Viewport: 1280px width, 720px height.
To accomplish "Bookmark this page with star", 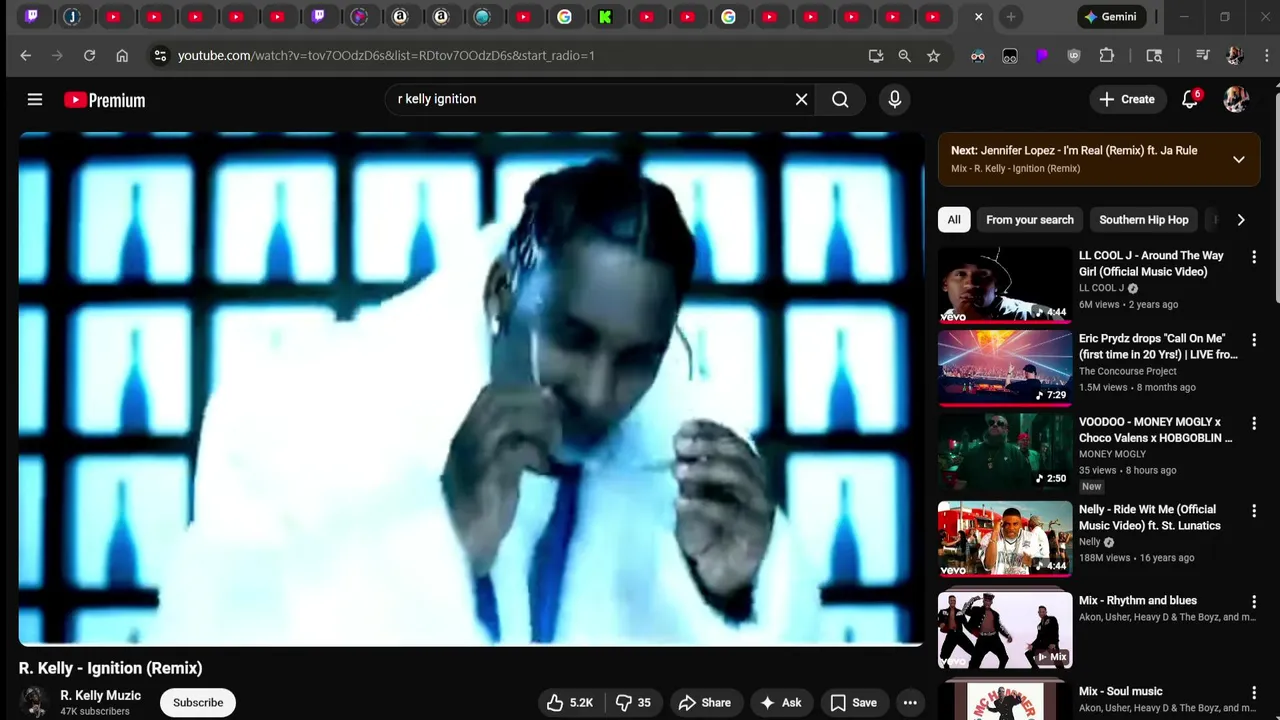I will (x=933, y=56).
